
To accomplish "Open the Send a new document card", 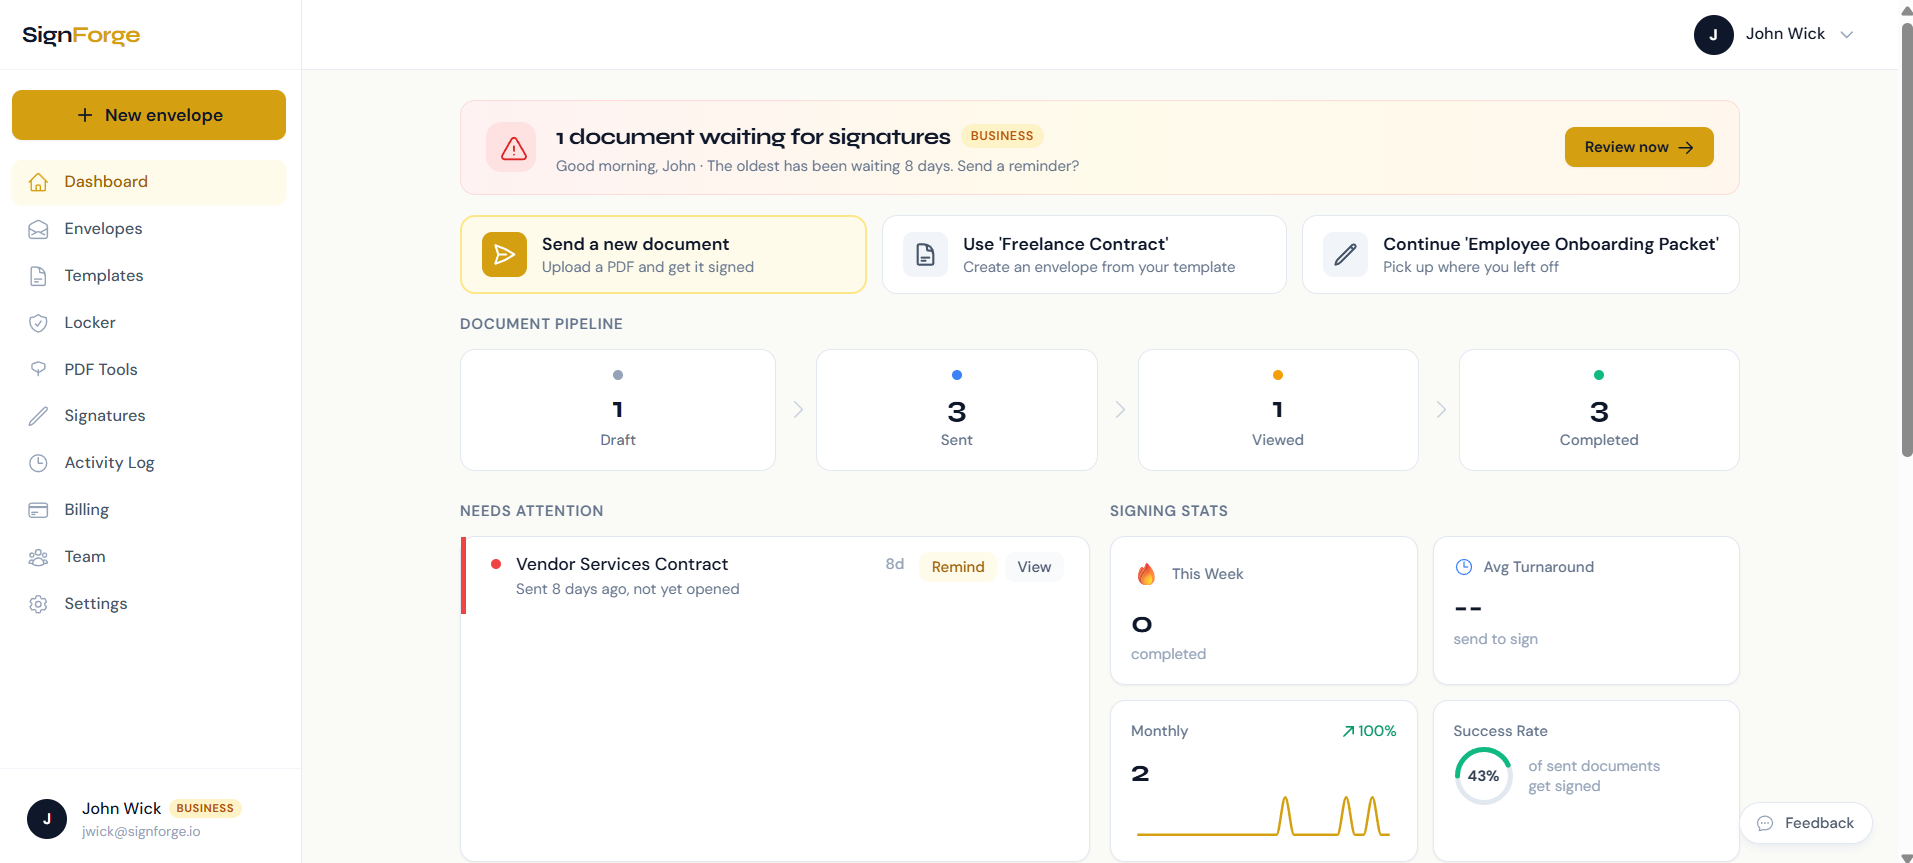I will [663, 255].
